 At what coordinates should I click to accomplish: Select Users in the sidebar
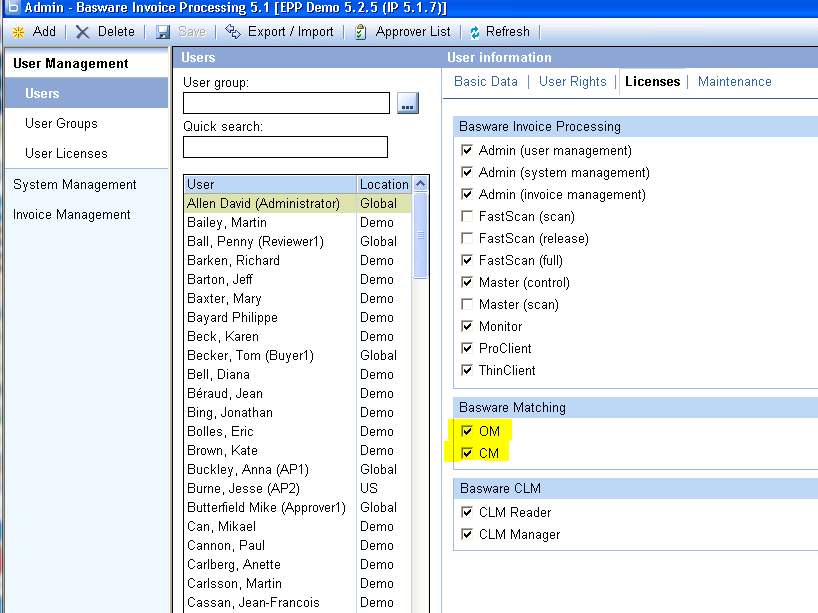point(87,93)
